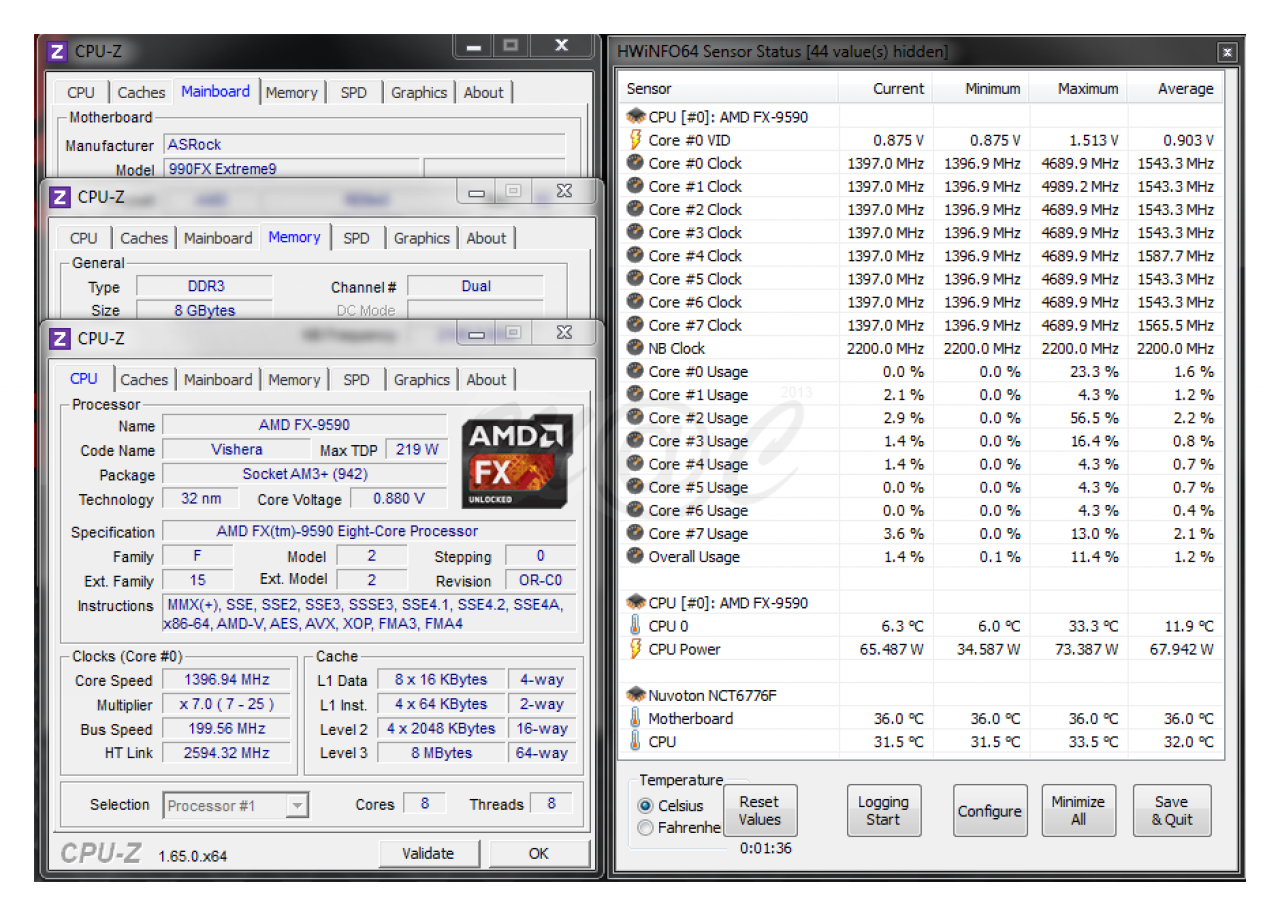Click the Core #6 Clock sensor icon

pos(635,302)
